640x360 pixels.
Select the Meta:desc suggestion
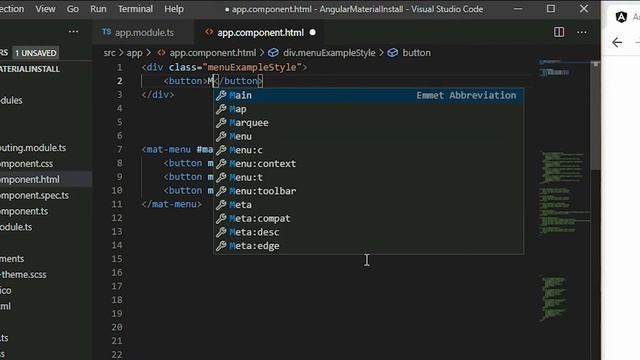[x=368, y=232]
